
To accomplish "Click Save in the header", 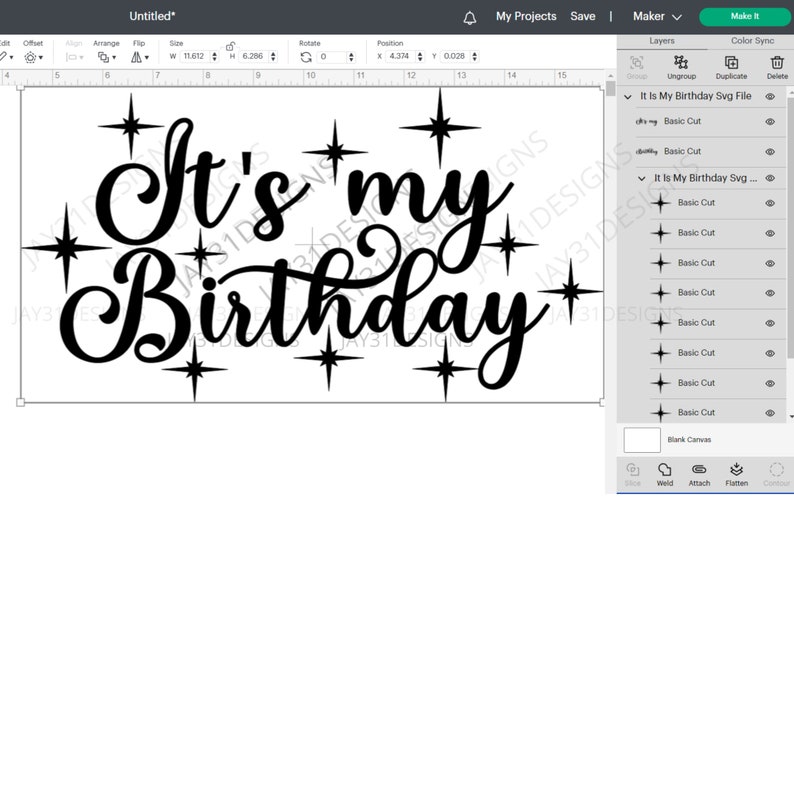I will point(582,16).
